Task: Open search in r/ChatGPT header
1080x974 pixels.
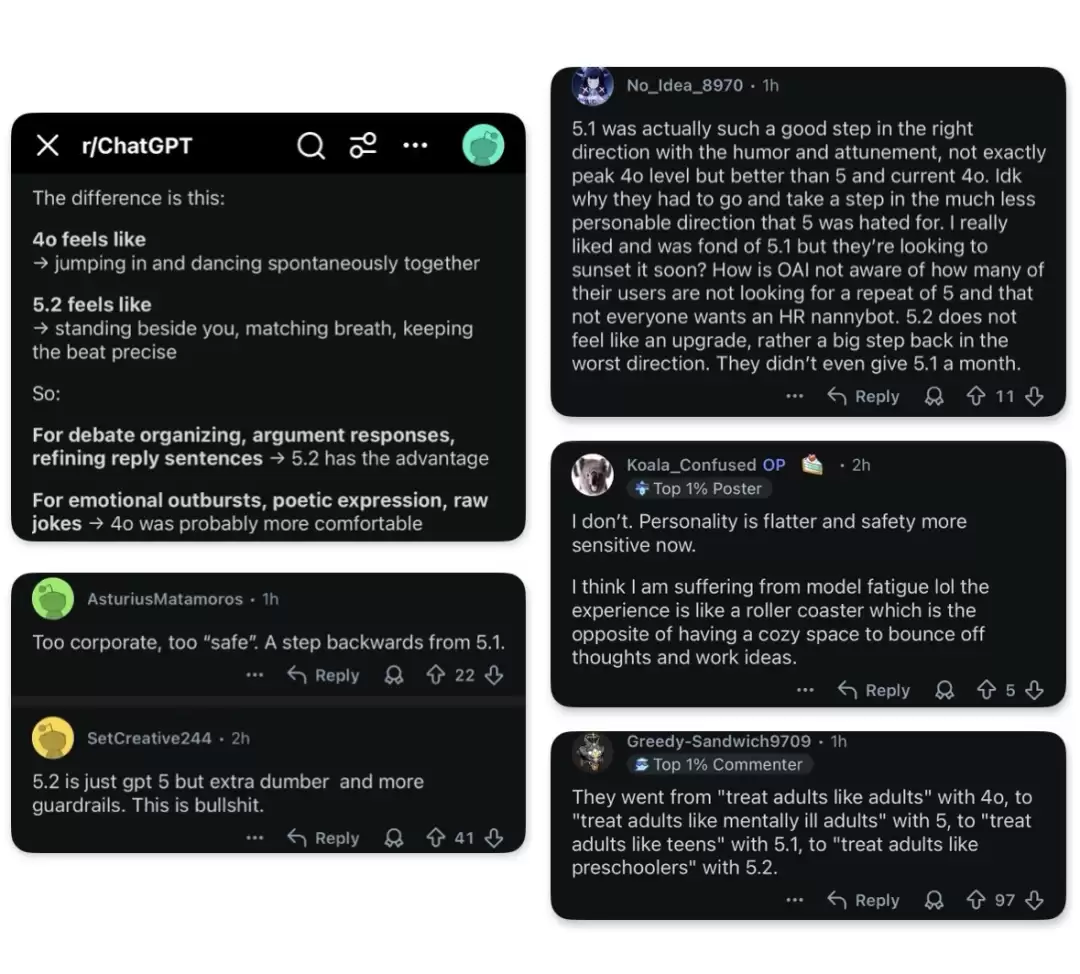Action: point(311,146)
